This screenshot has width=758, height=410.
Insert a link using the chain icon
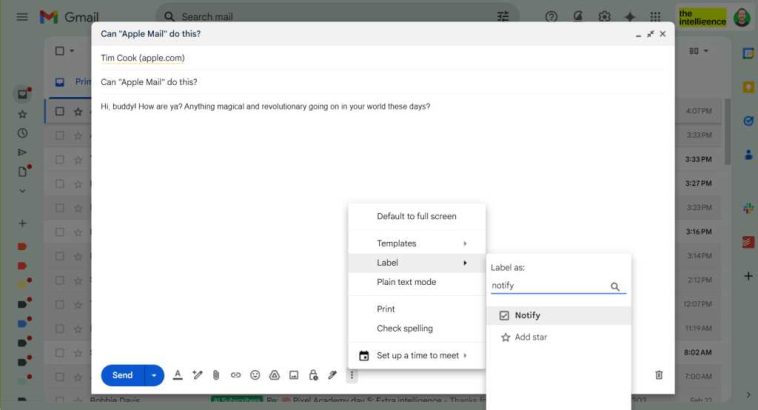[235, 375]
